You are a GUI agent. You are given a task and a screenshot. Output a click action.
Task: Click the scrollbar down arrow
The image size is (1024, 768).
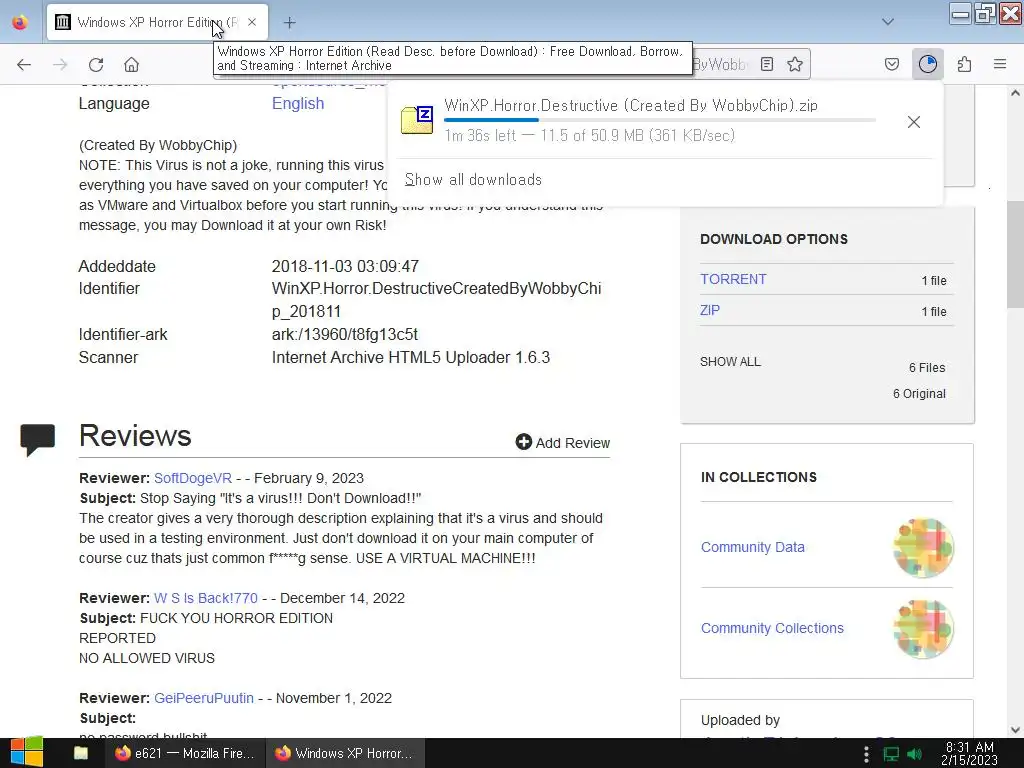pos(1015,730)
